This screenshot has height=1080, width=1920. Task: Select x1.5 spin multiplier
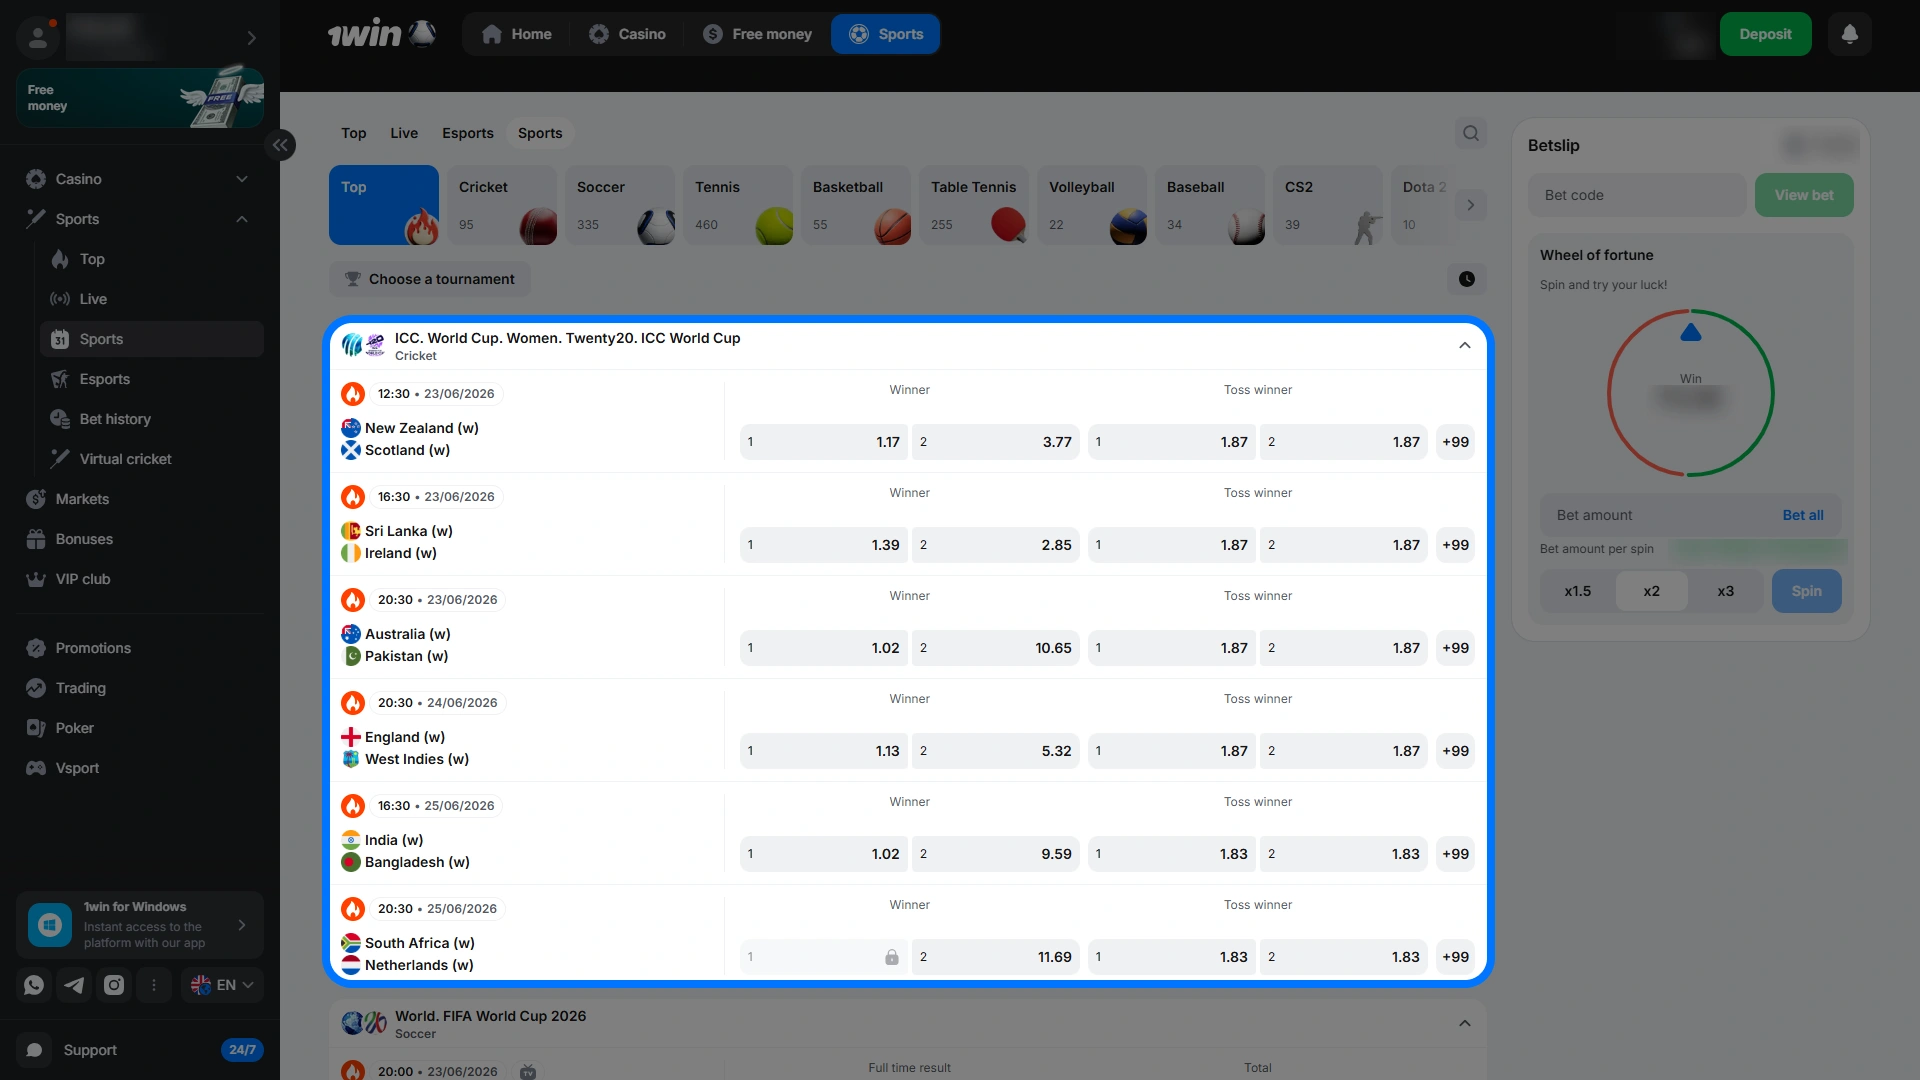pyautogui.click(x=1578, y=591)
